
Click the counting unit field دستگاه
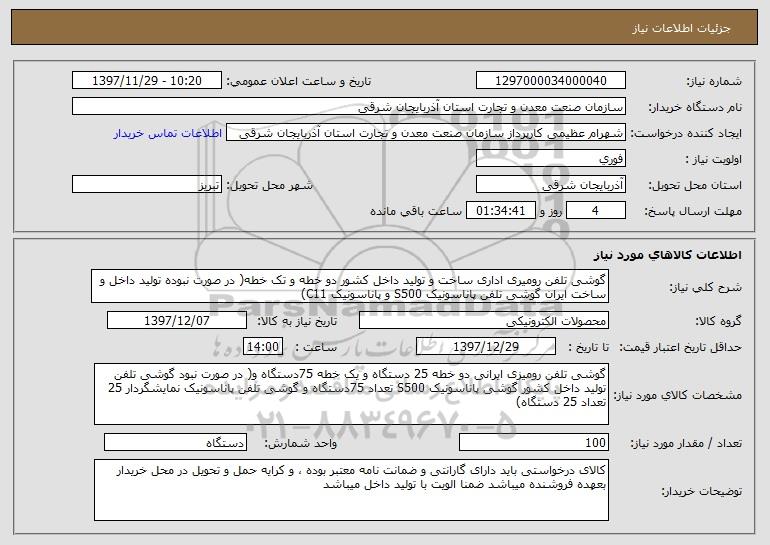click(x=175, y=442)
